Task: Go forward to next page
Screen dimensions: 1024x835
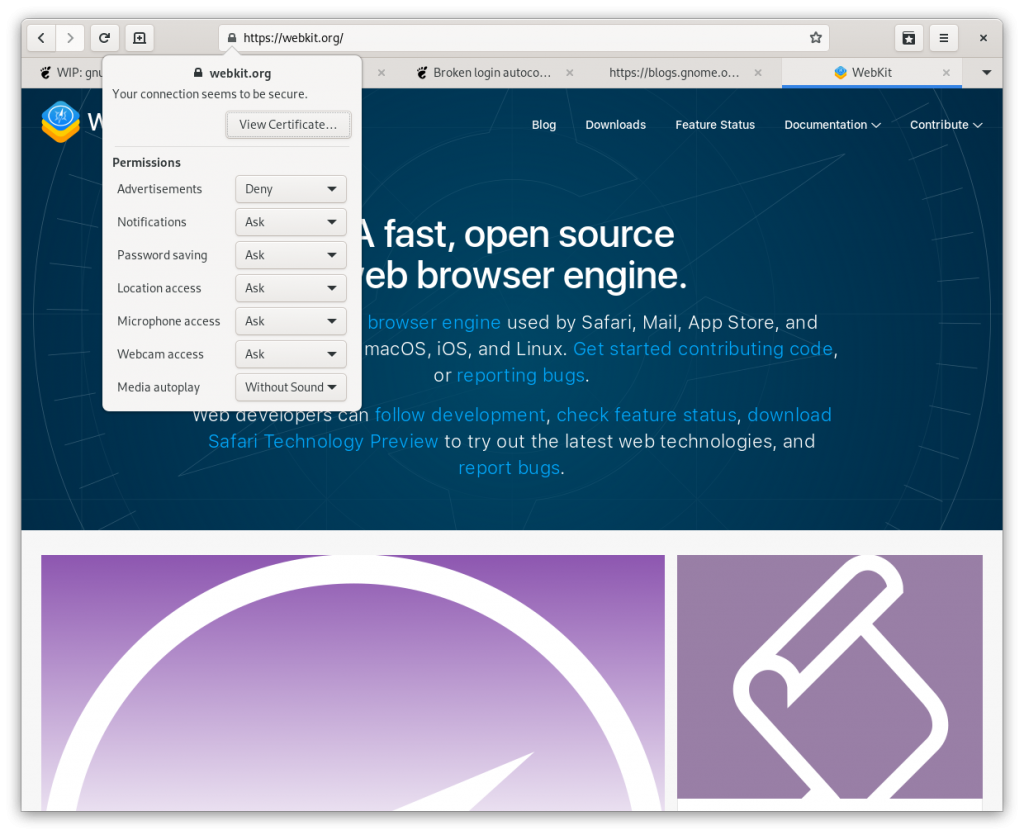Action: pyautogui.click(x=70, y=38)
